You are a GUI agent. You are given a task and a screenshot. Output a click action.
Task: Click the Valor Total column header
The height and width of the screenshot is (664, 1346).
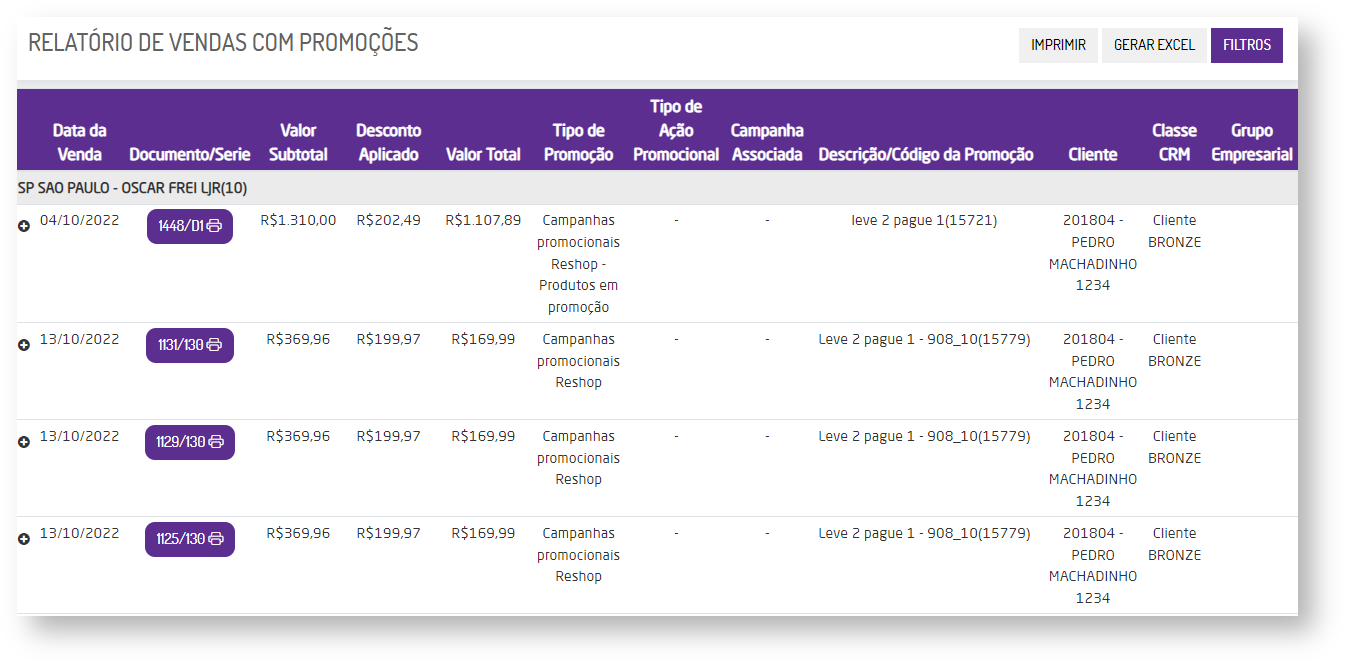pyautogui.click(x=483, y=155)
